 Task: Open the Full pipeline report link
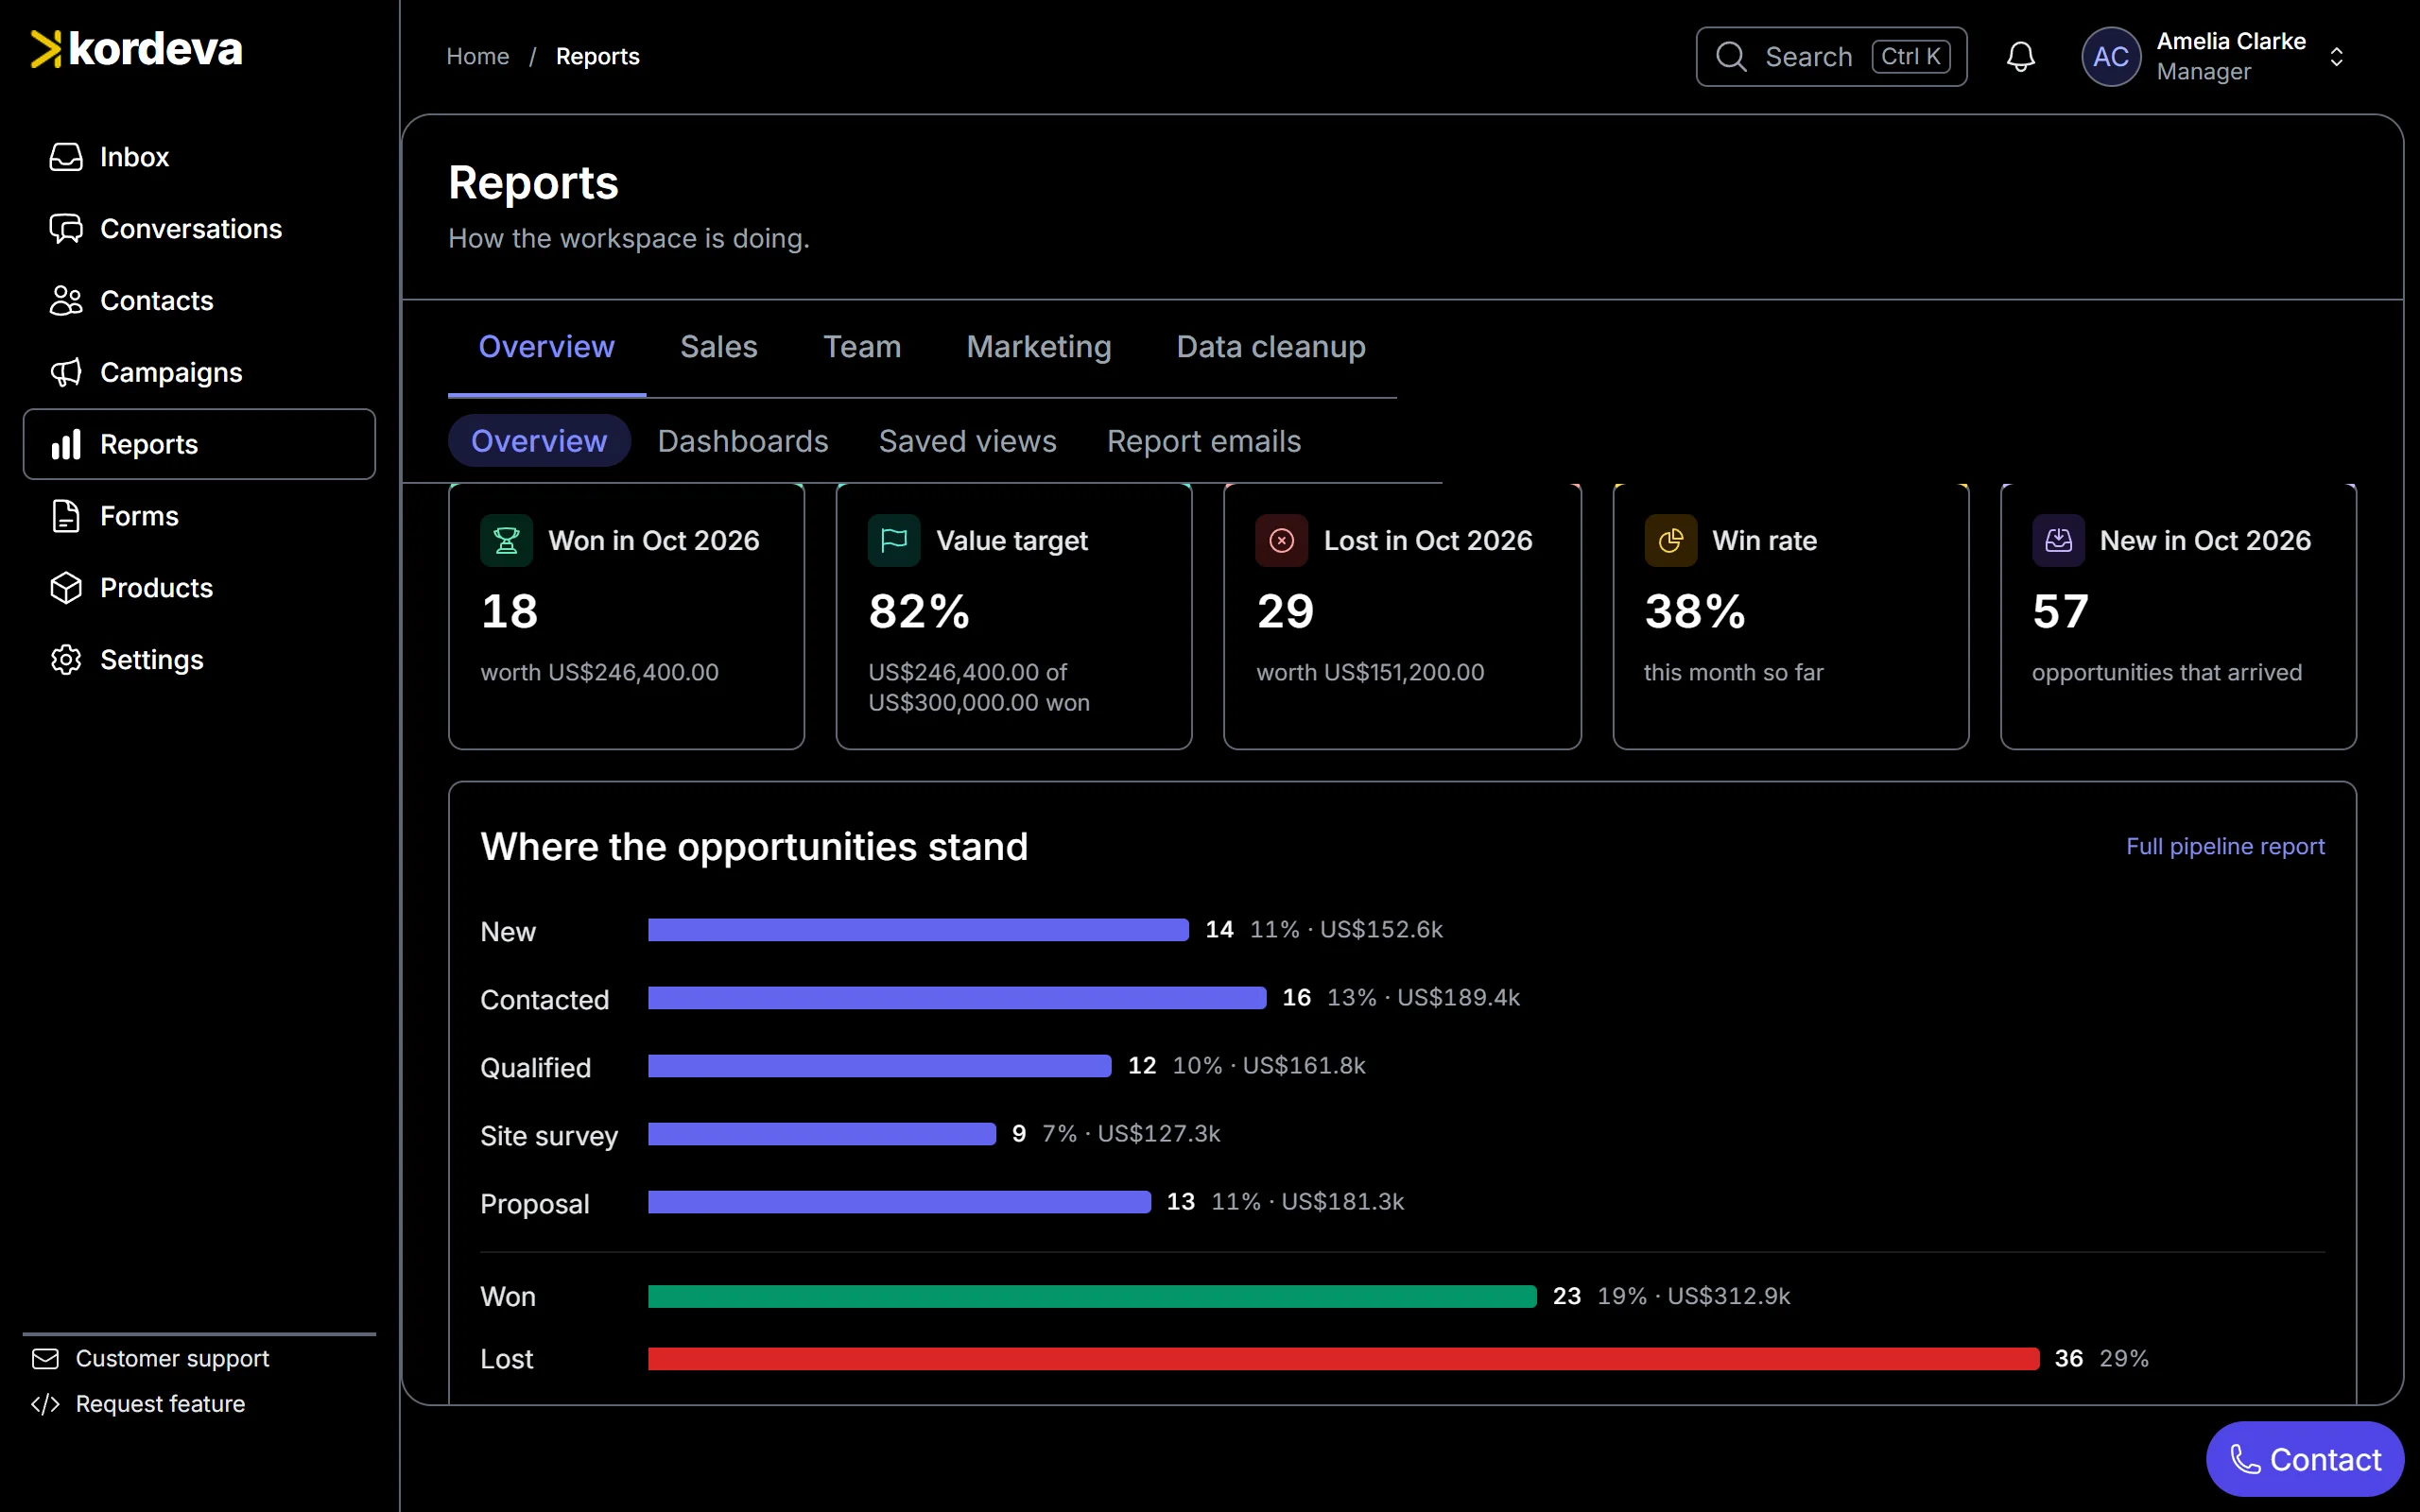click(2225, 847)
